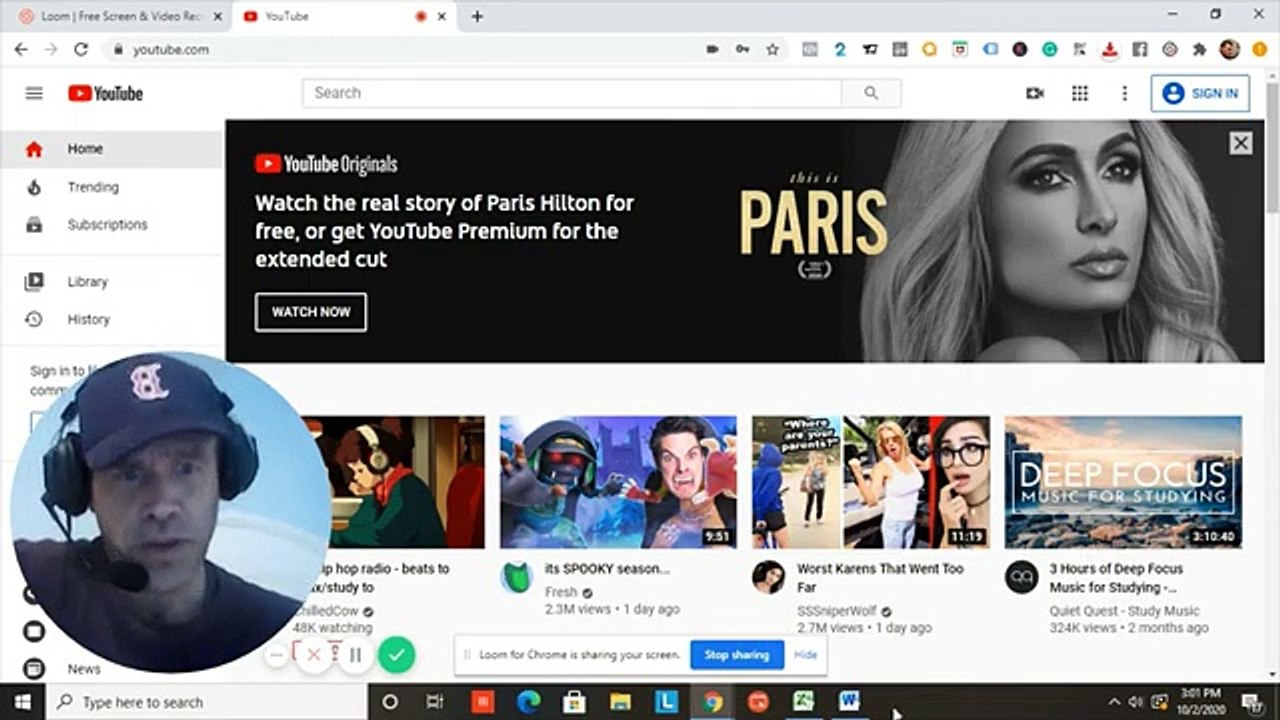The height and width of the screenshot is (720, 1280).
Task: Click the camera icon in address bar
Action: [712, 49]
